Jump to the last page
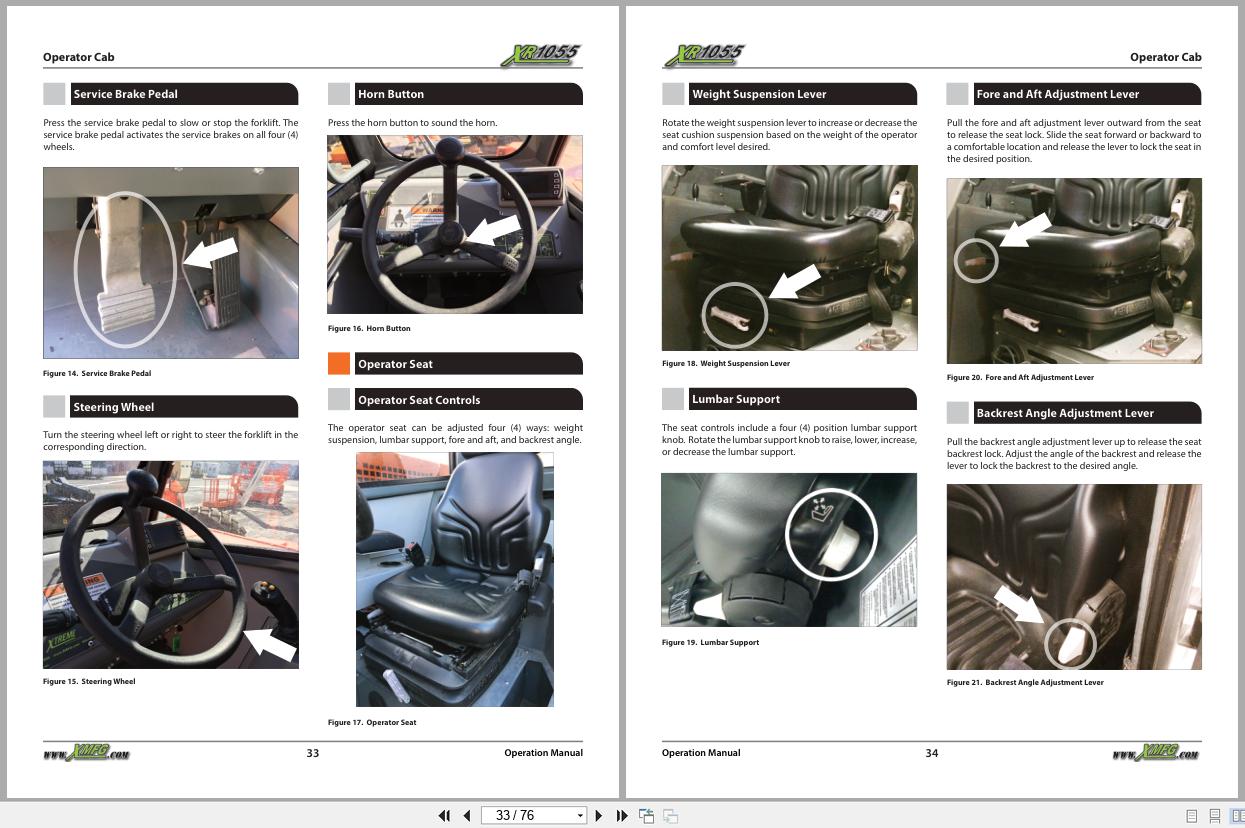The image size is (1245, 828). pyautogui.click(x=621, y=815)
